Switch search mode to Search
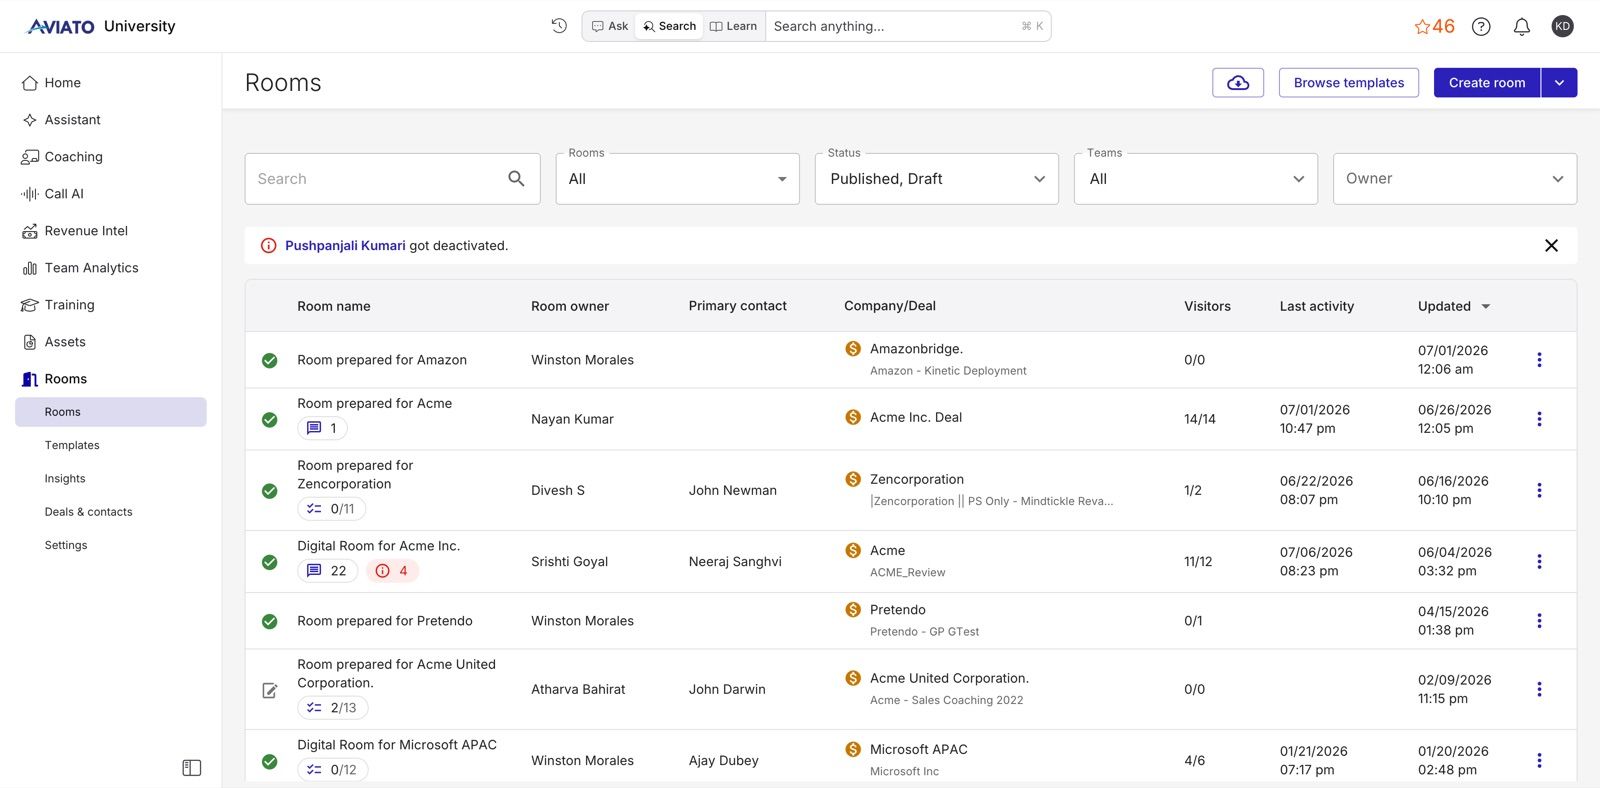The image size is (1600, 788). [669, 26]
